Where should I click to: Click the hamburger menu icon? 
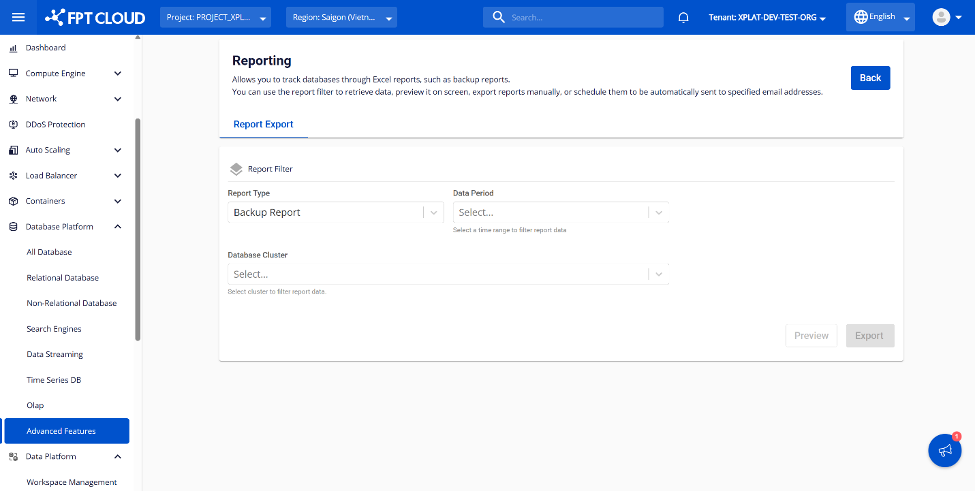click(x=17, y=17)
